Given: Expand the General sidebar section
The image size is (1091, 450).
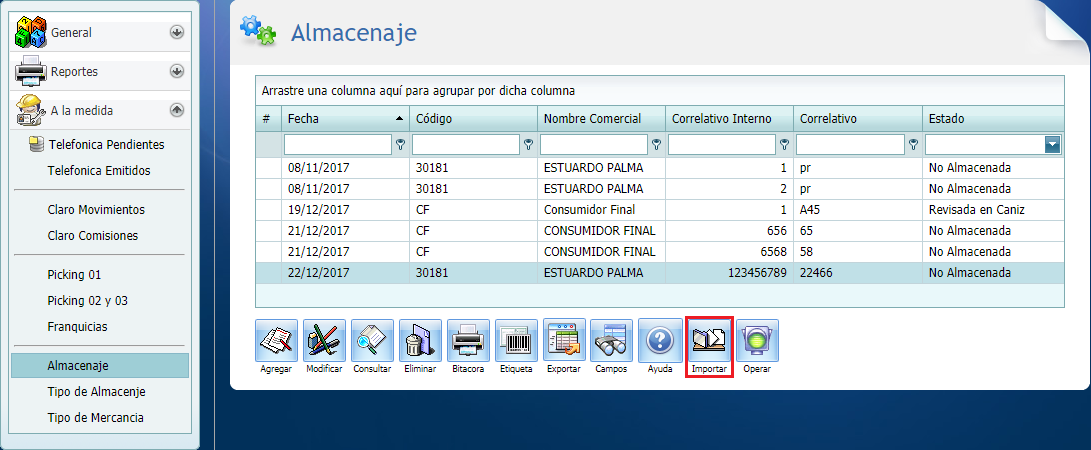Looking at the screenshot, I should tap(177, 32).
